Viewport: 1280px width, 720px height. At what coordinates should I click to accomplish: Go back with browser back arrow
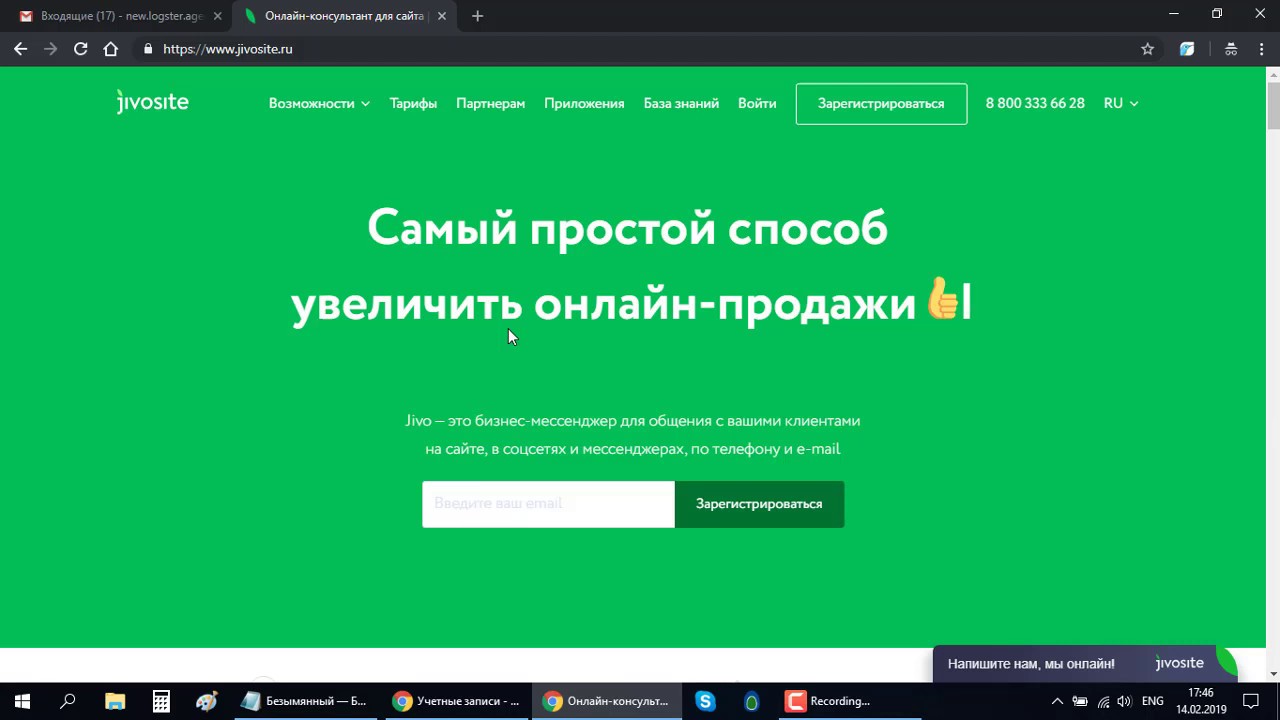(x=20, y=49)
